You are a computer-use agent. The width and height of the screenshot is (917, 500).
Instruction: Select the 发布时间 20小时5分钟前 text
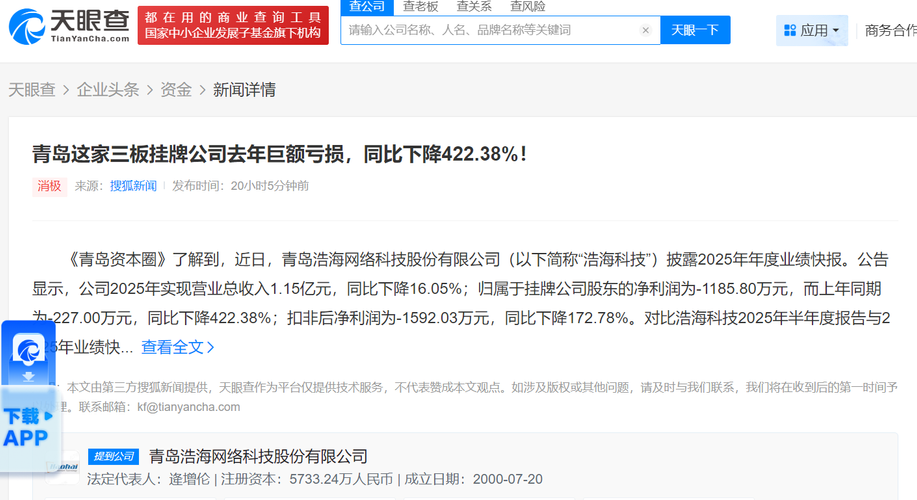point(240,186)
